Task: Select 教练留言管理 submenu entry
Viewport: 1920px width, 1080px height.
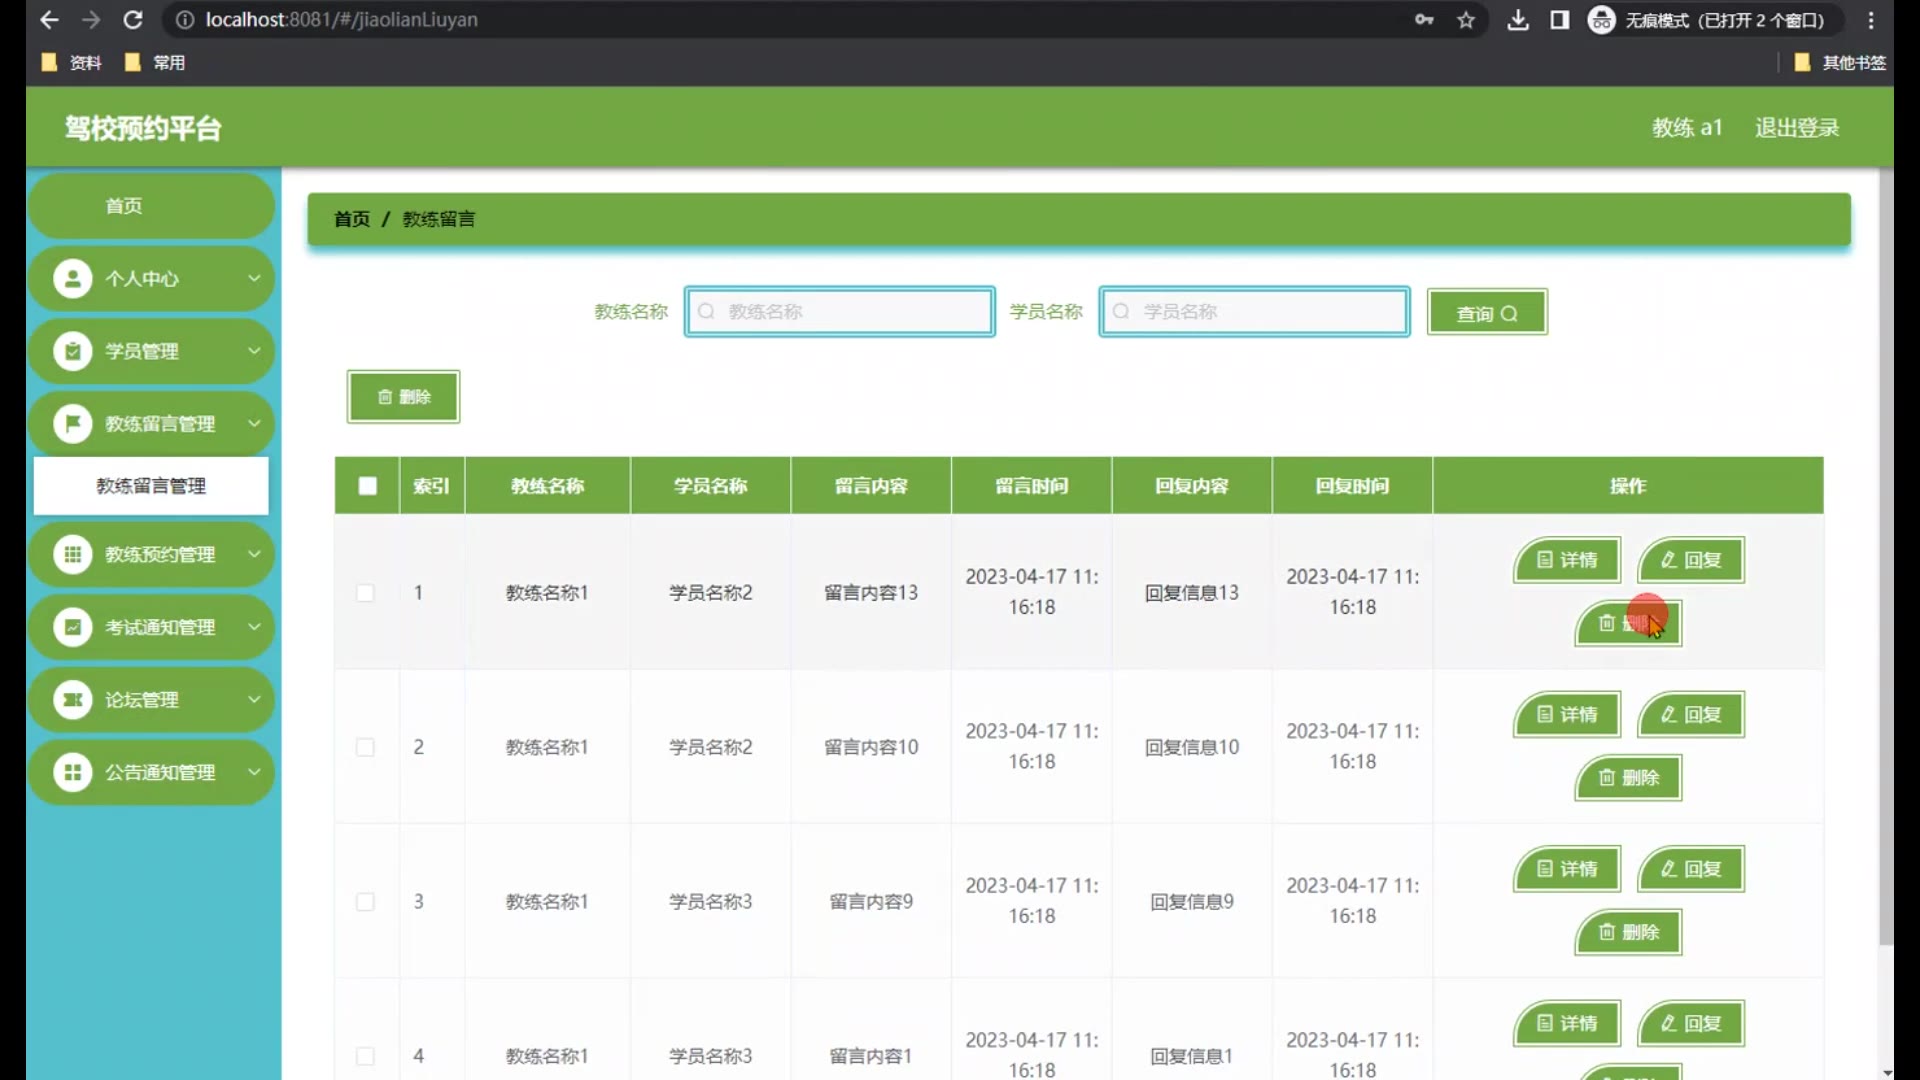Action: coord(151,486)
